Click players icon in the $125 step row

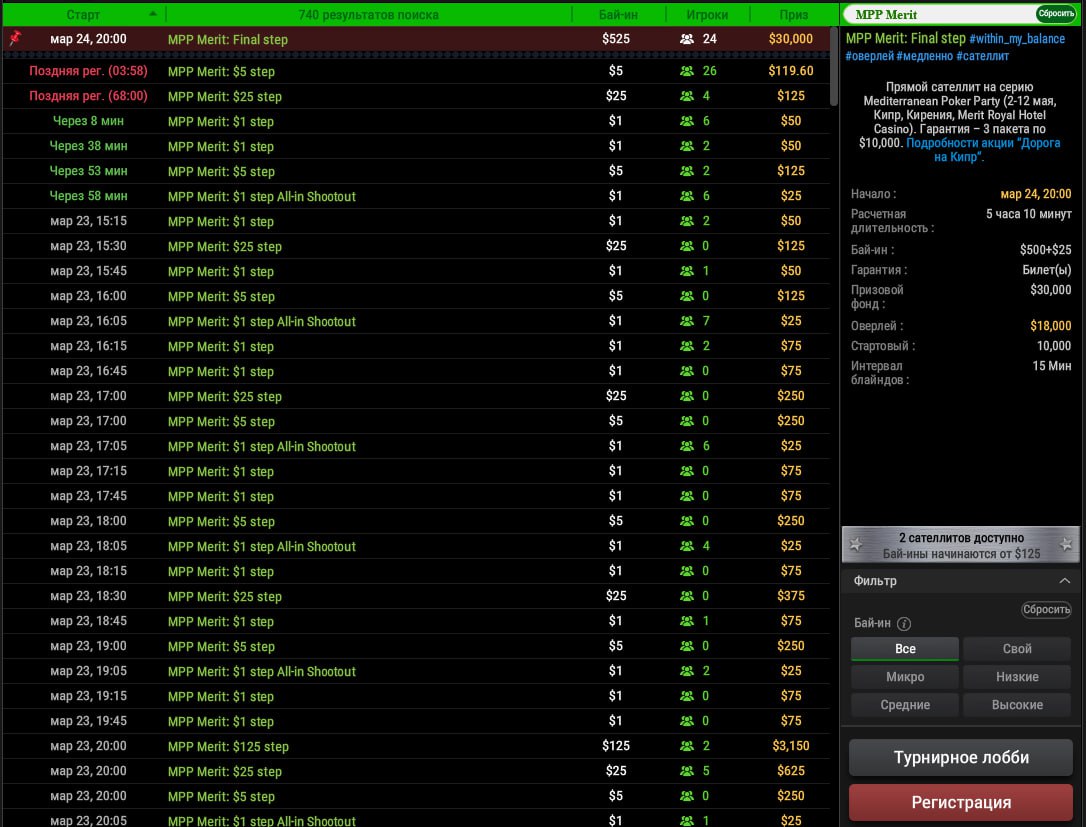(686, 746)
